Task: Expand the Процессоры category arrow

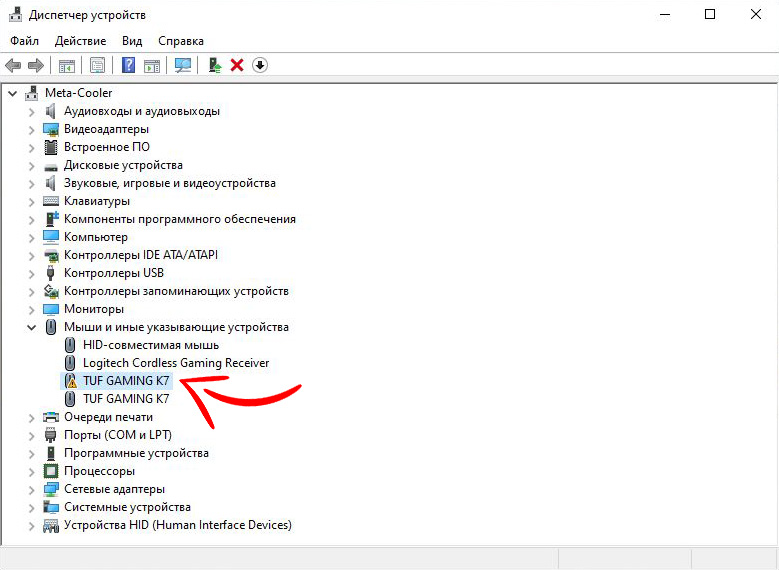Action: [x=32, y=472]
